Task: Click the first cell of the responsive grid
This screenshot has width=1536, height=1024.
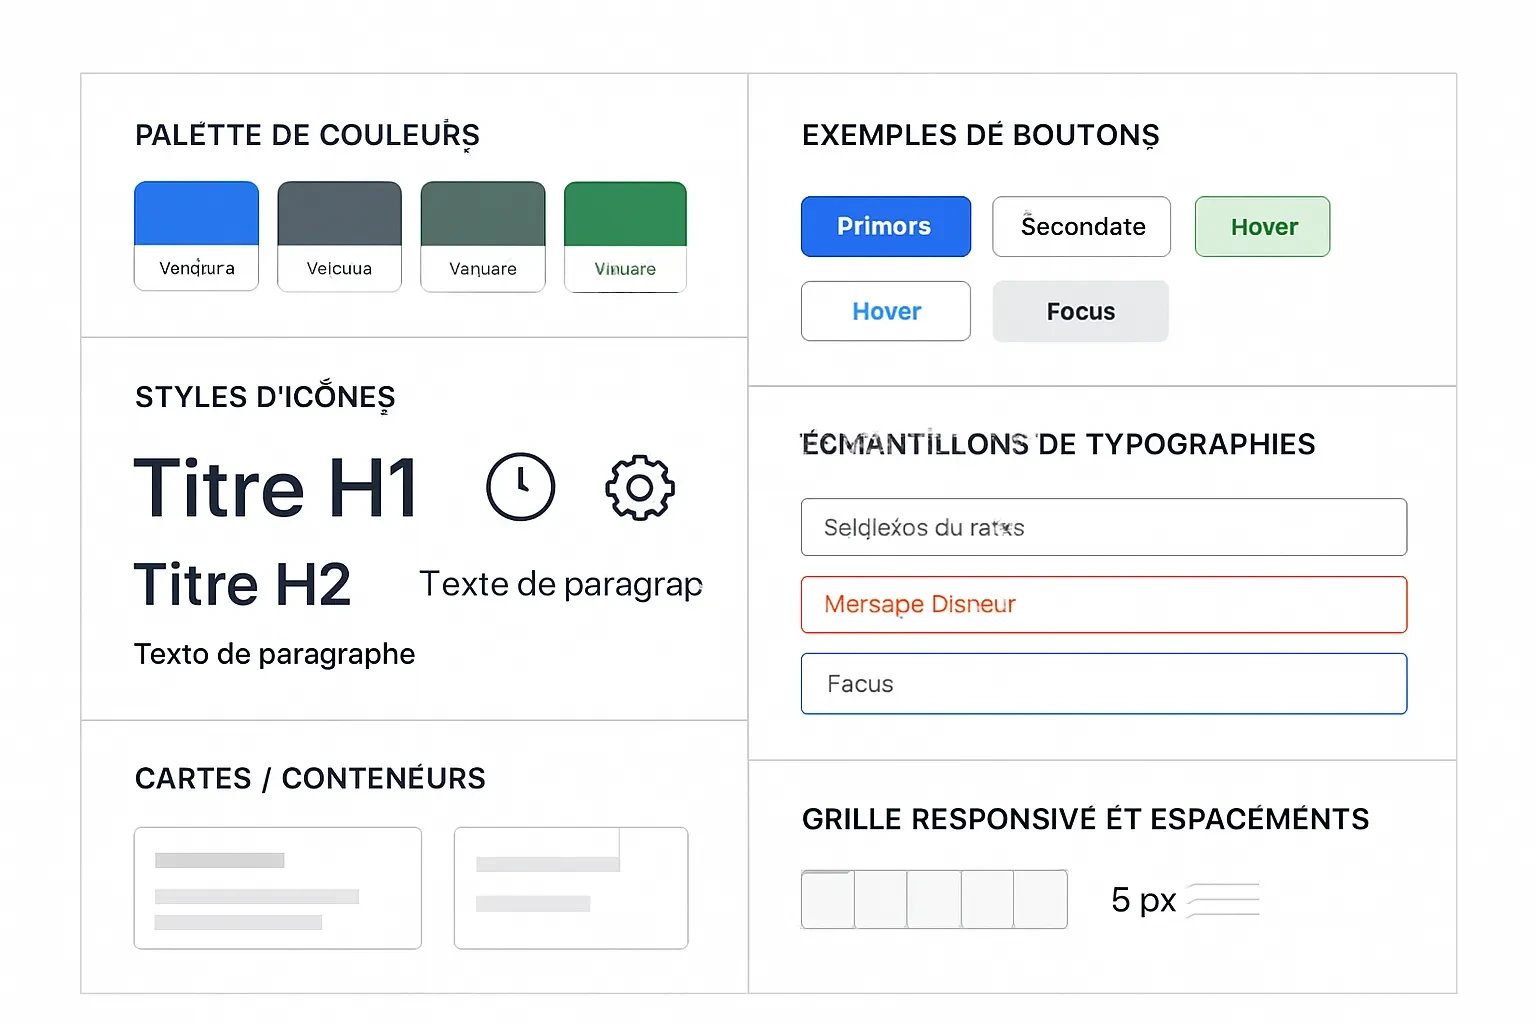Action: [x=827, y=899]
